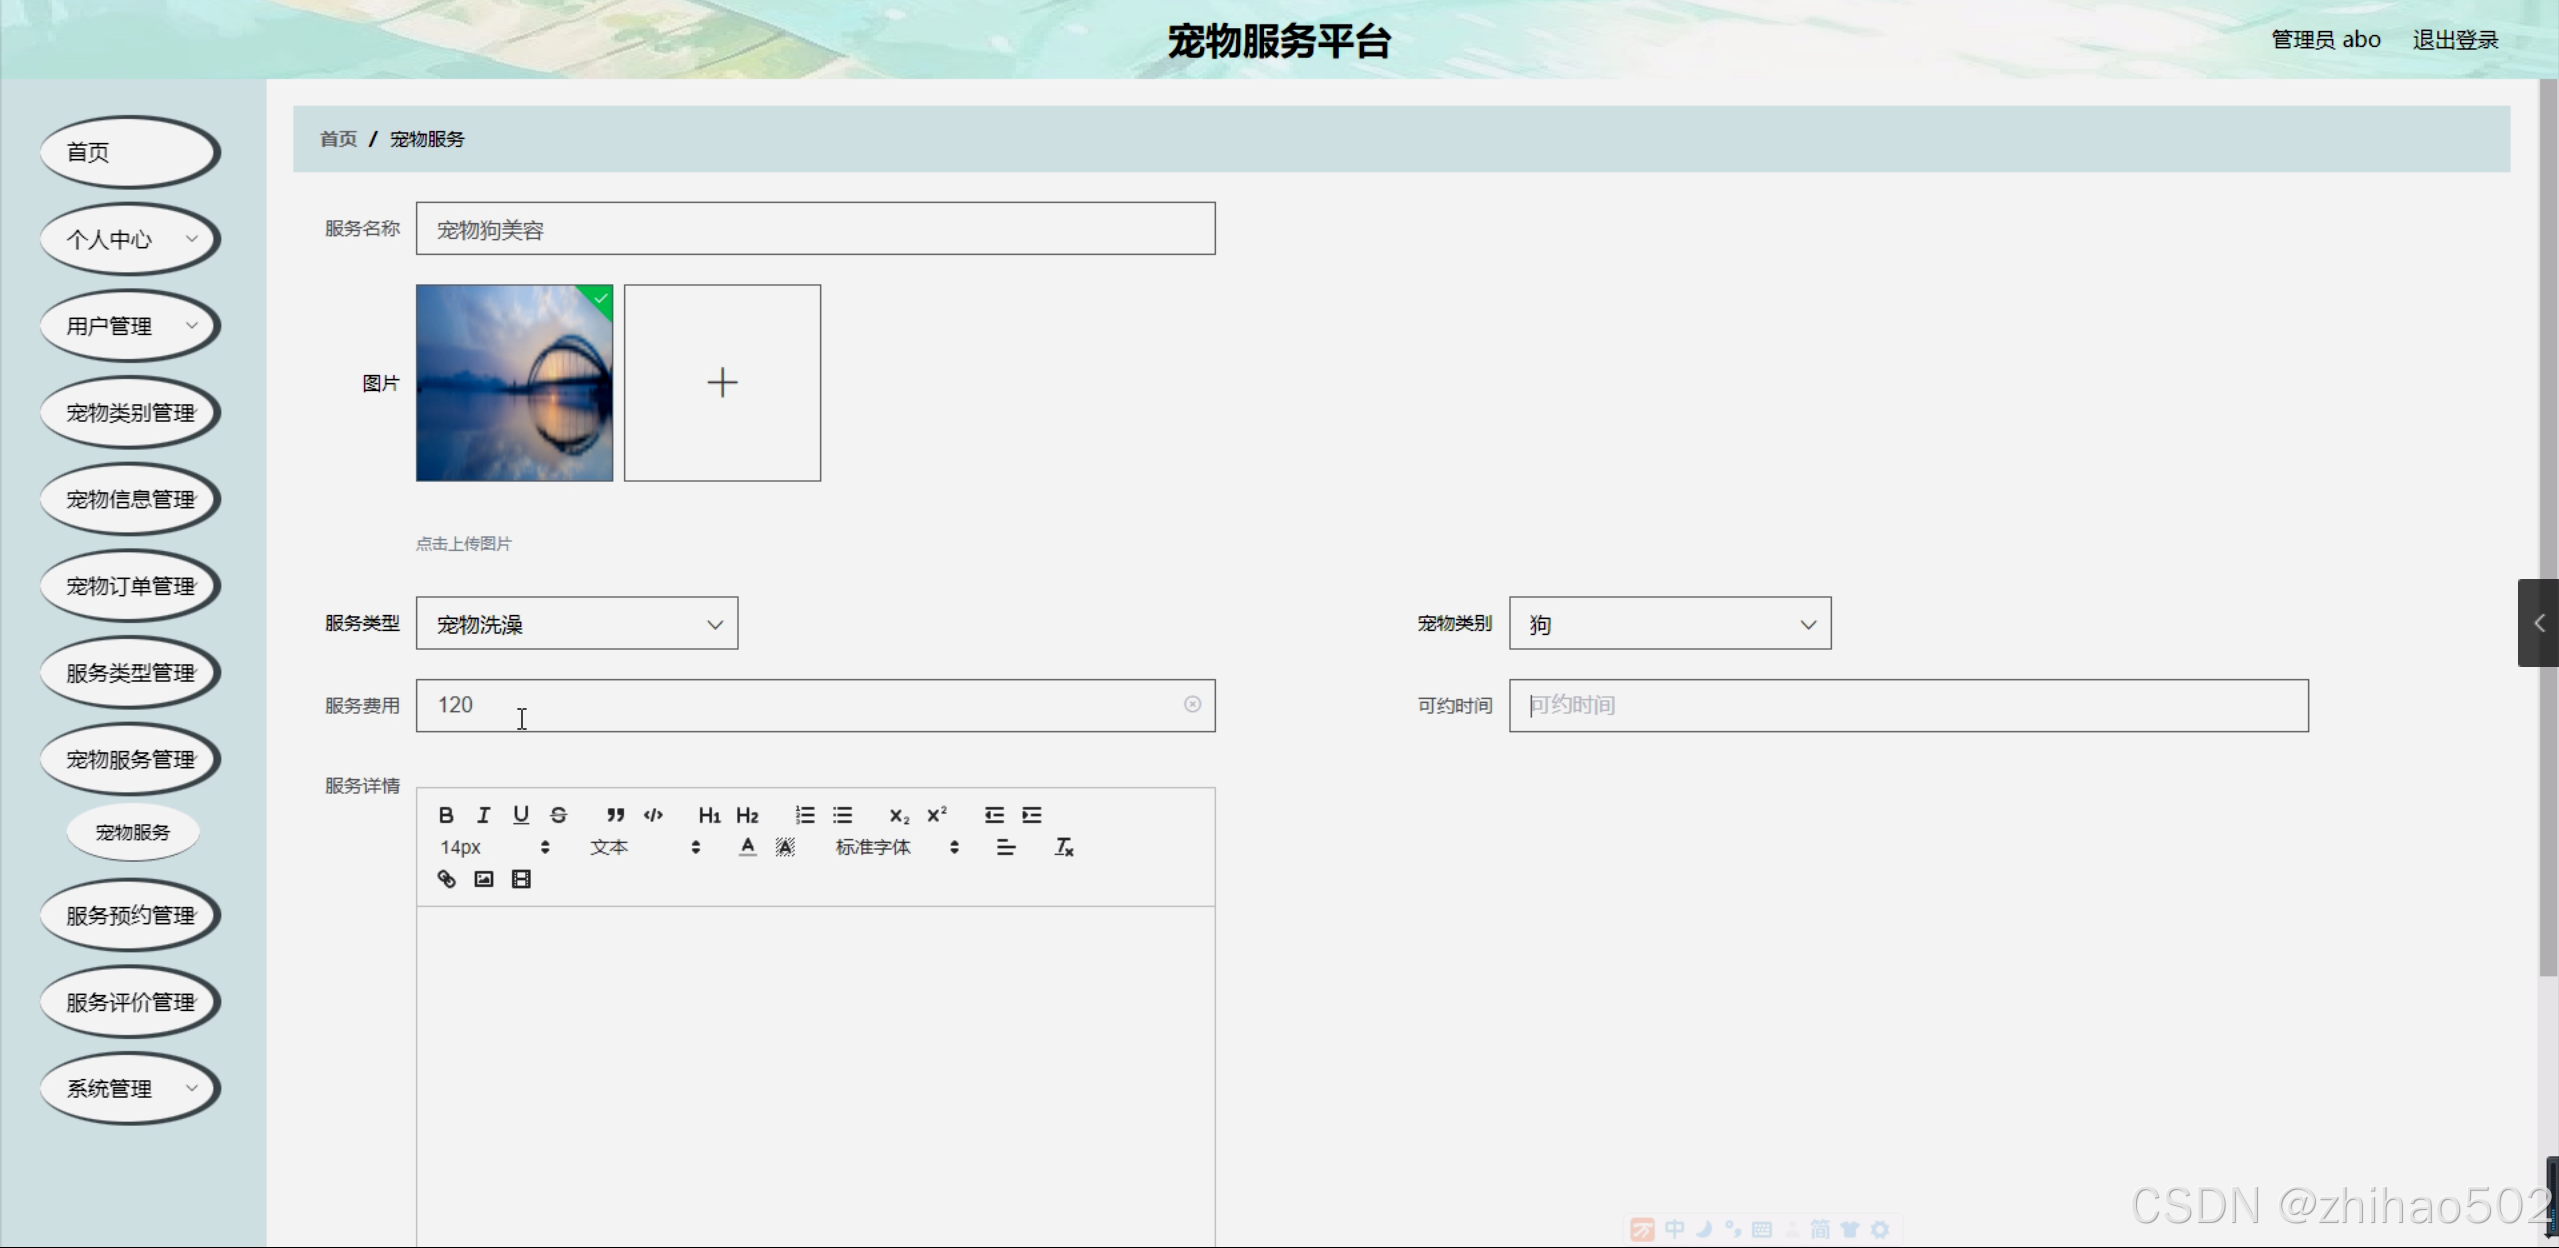The width and height of the screenshot is (2559, 1248).
Task: Click the 可约时间 input field
Action: tap(1908, 706)
